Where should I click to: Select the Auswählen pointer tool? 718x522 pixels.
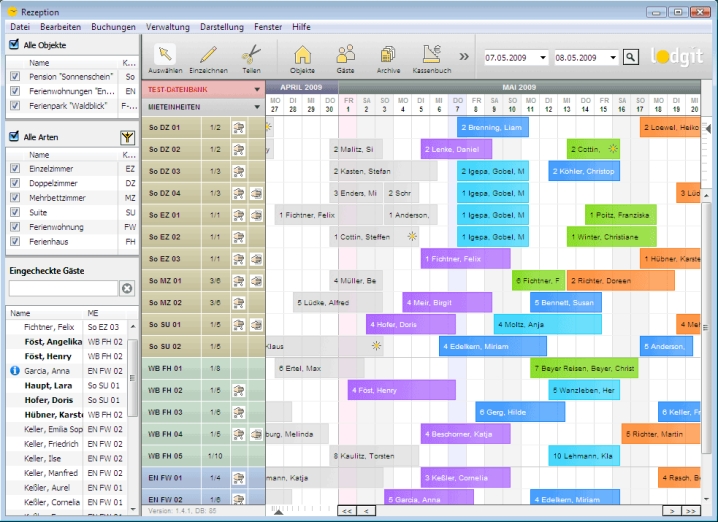(x=165, y=58)
